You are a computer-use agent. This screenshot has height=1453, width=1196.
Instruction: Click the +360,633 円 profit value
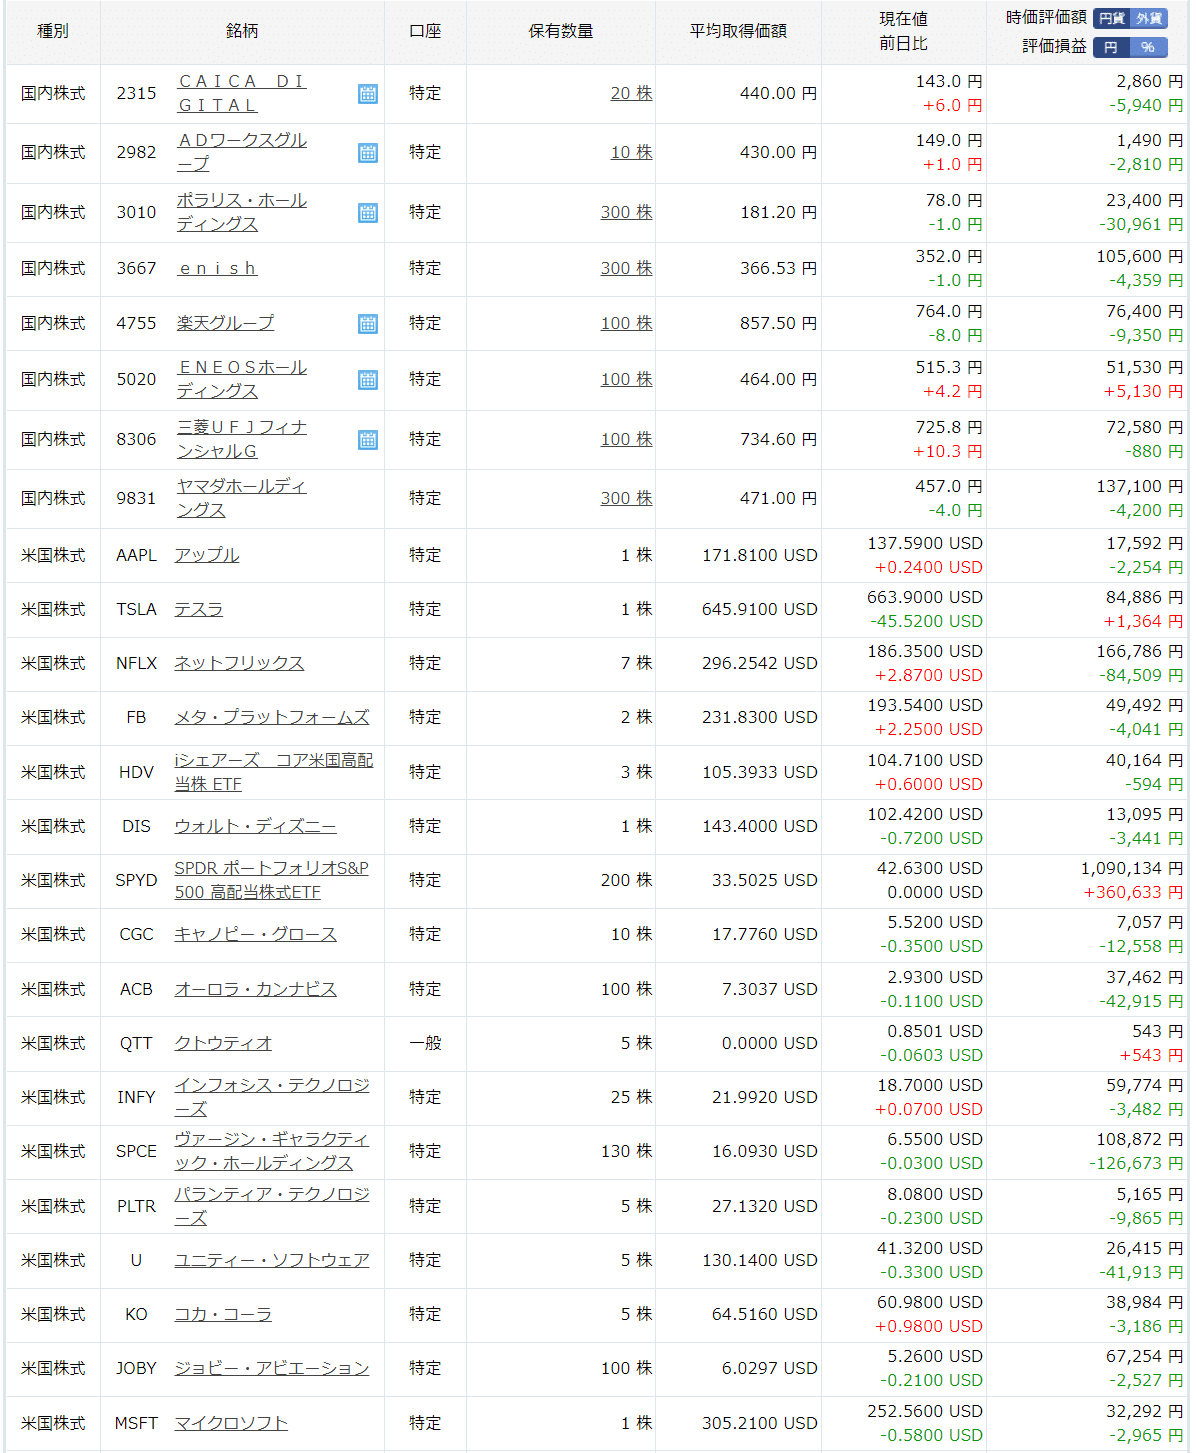[x=1133, y=892]
